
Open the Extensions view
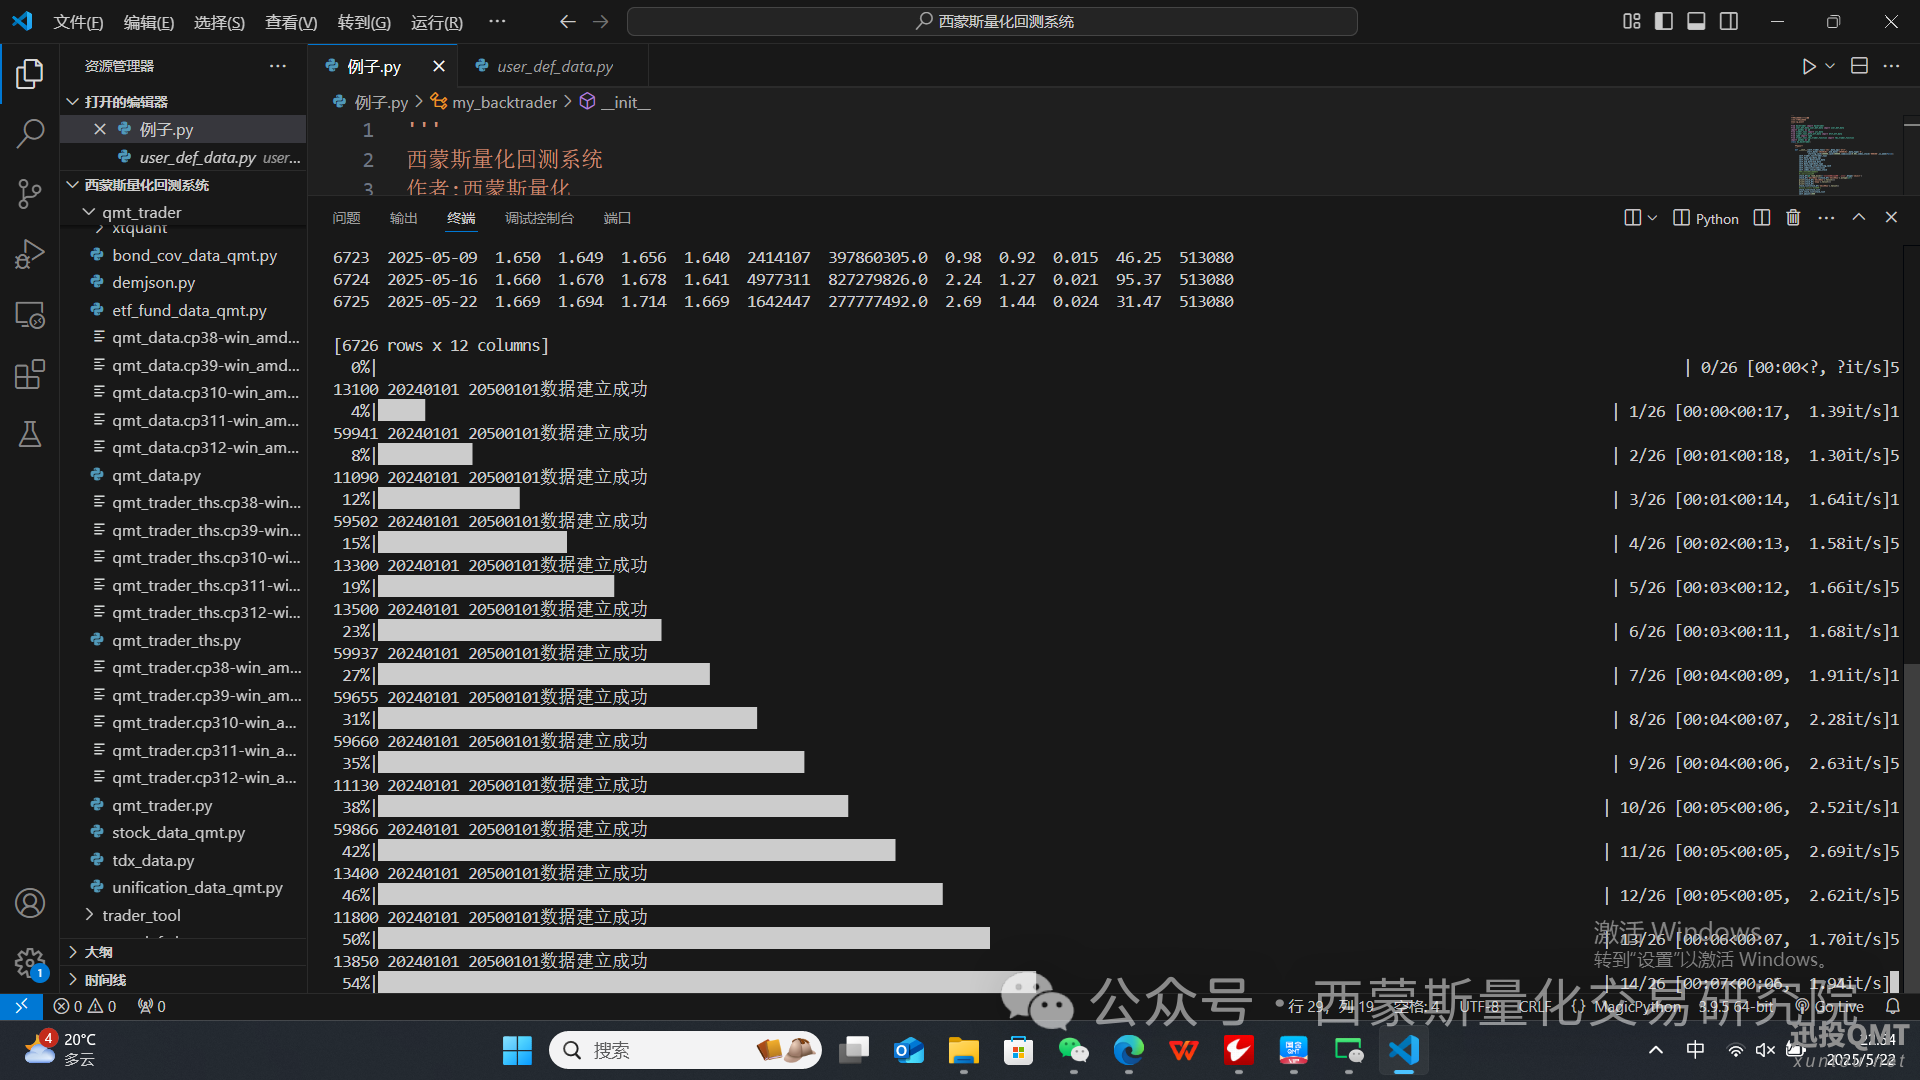30,375
